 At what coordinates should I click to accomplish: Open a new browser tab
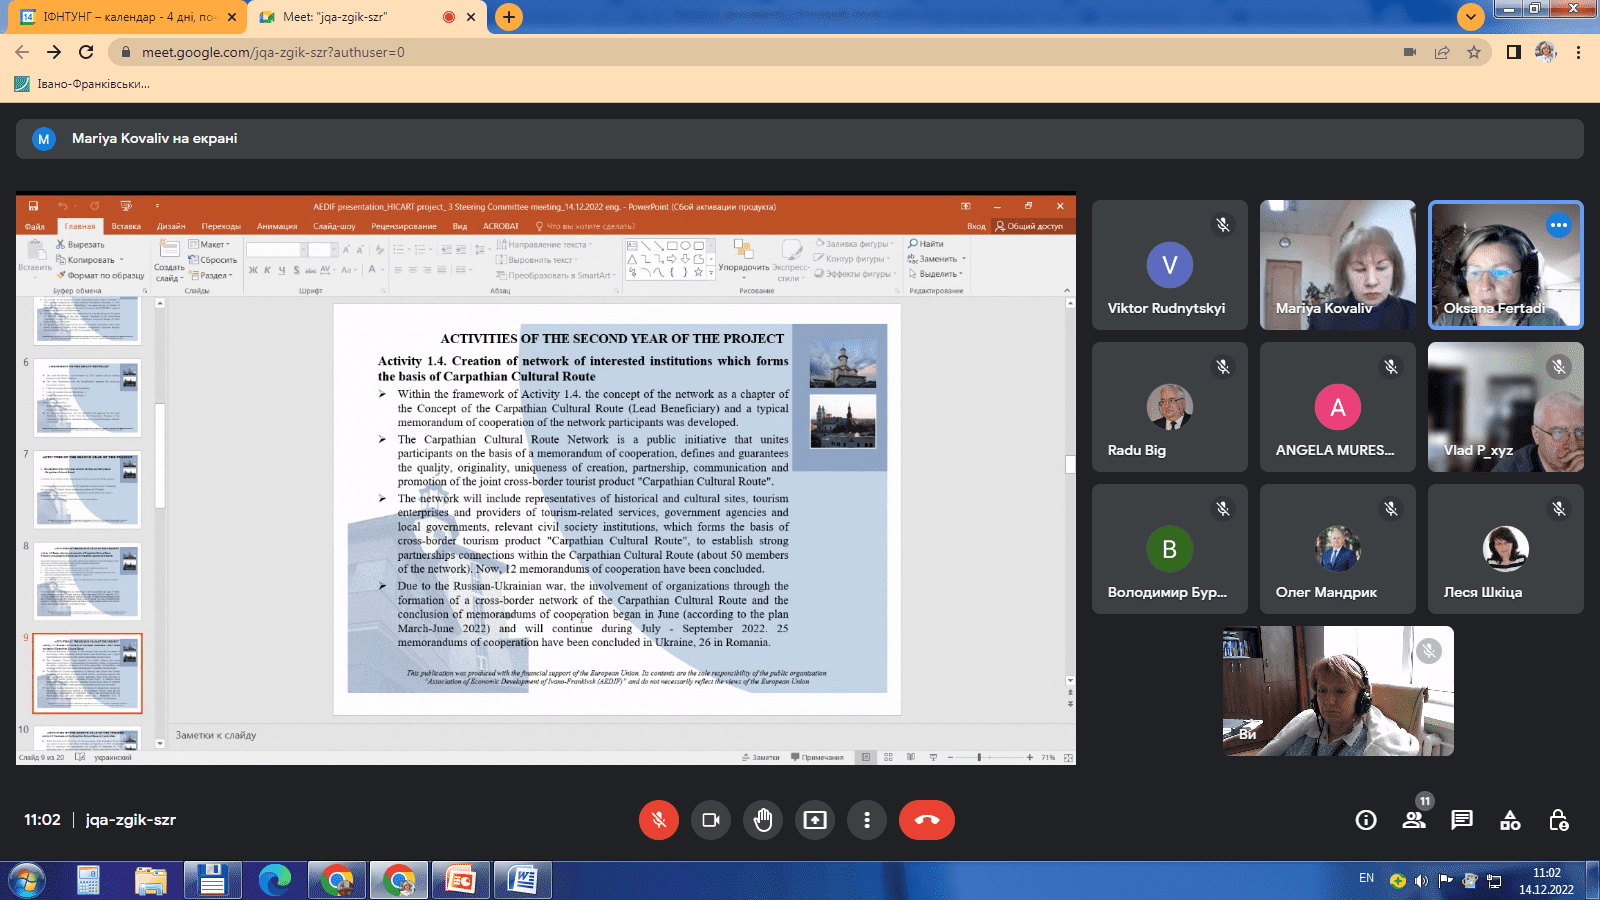coord(509,17)
